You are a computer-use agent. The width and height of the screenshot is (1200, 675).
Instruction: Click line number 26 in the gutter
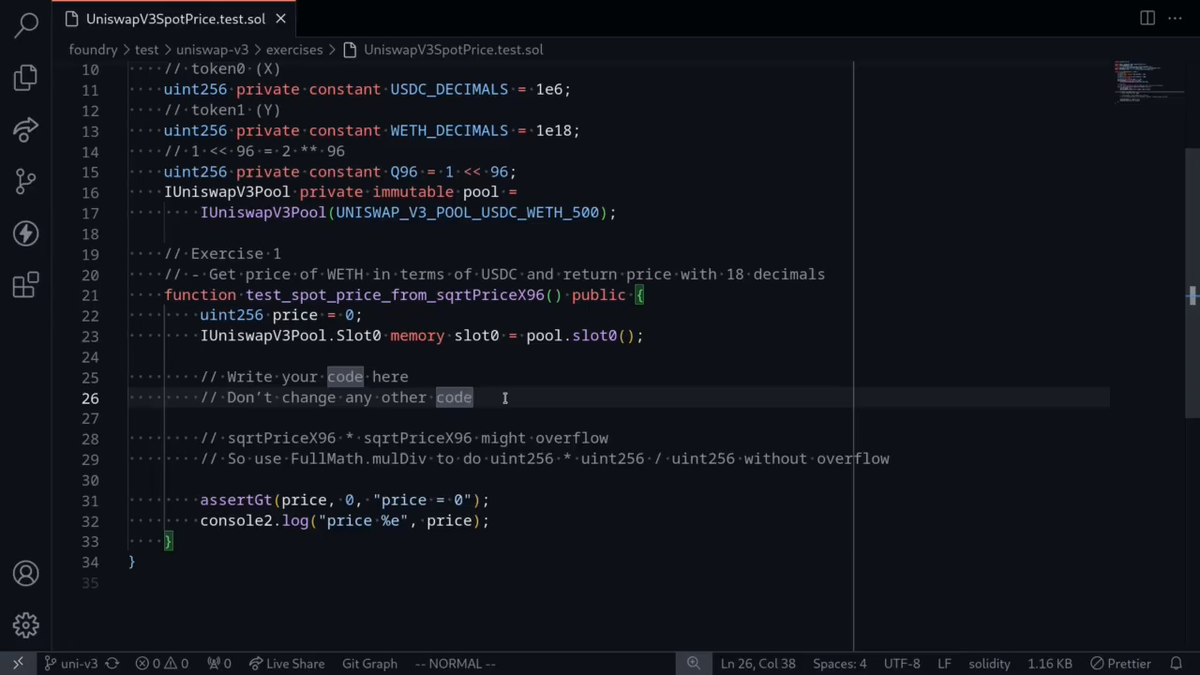click(x=90, y=398)
